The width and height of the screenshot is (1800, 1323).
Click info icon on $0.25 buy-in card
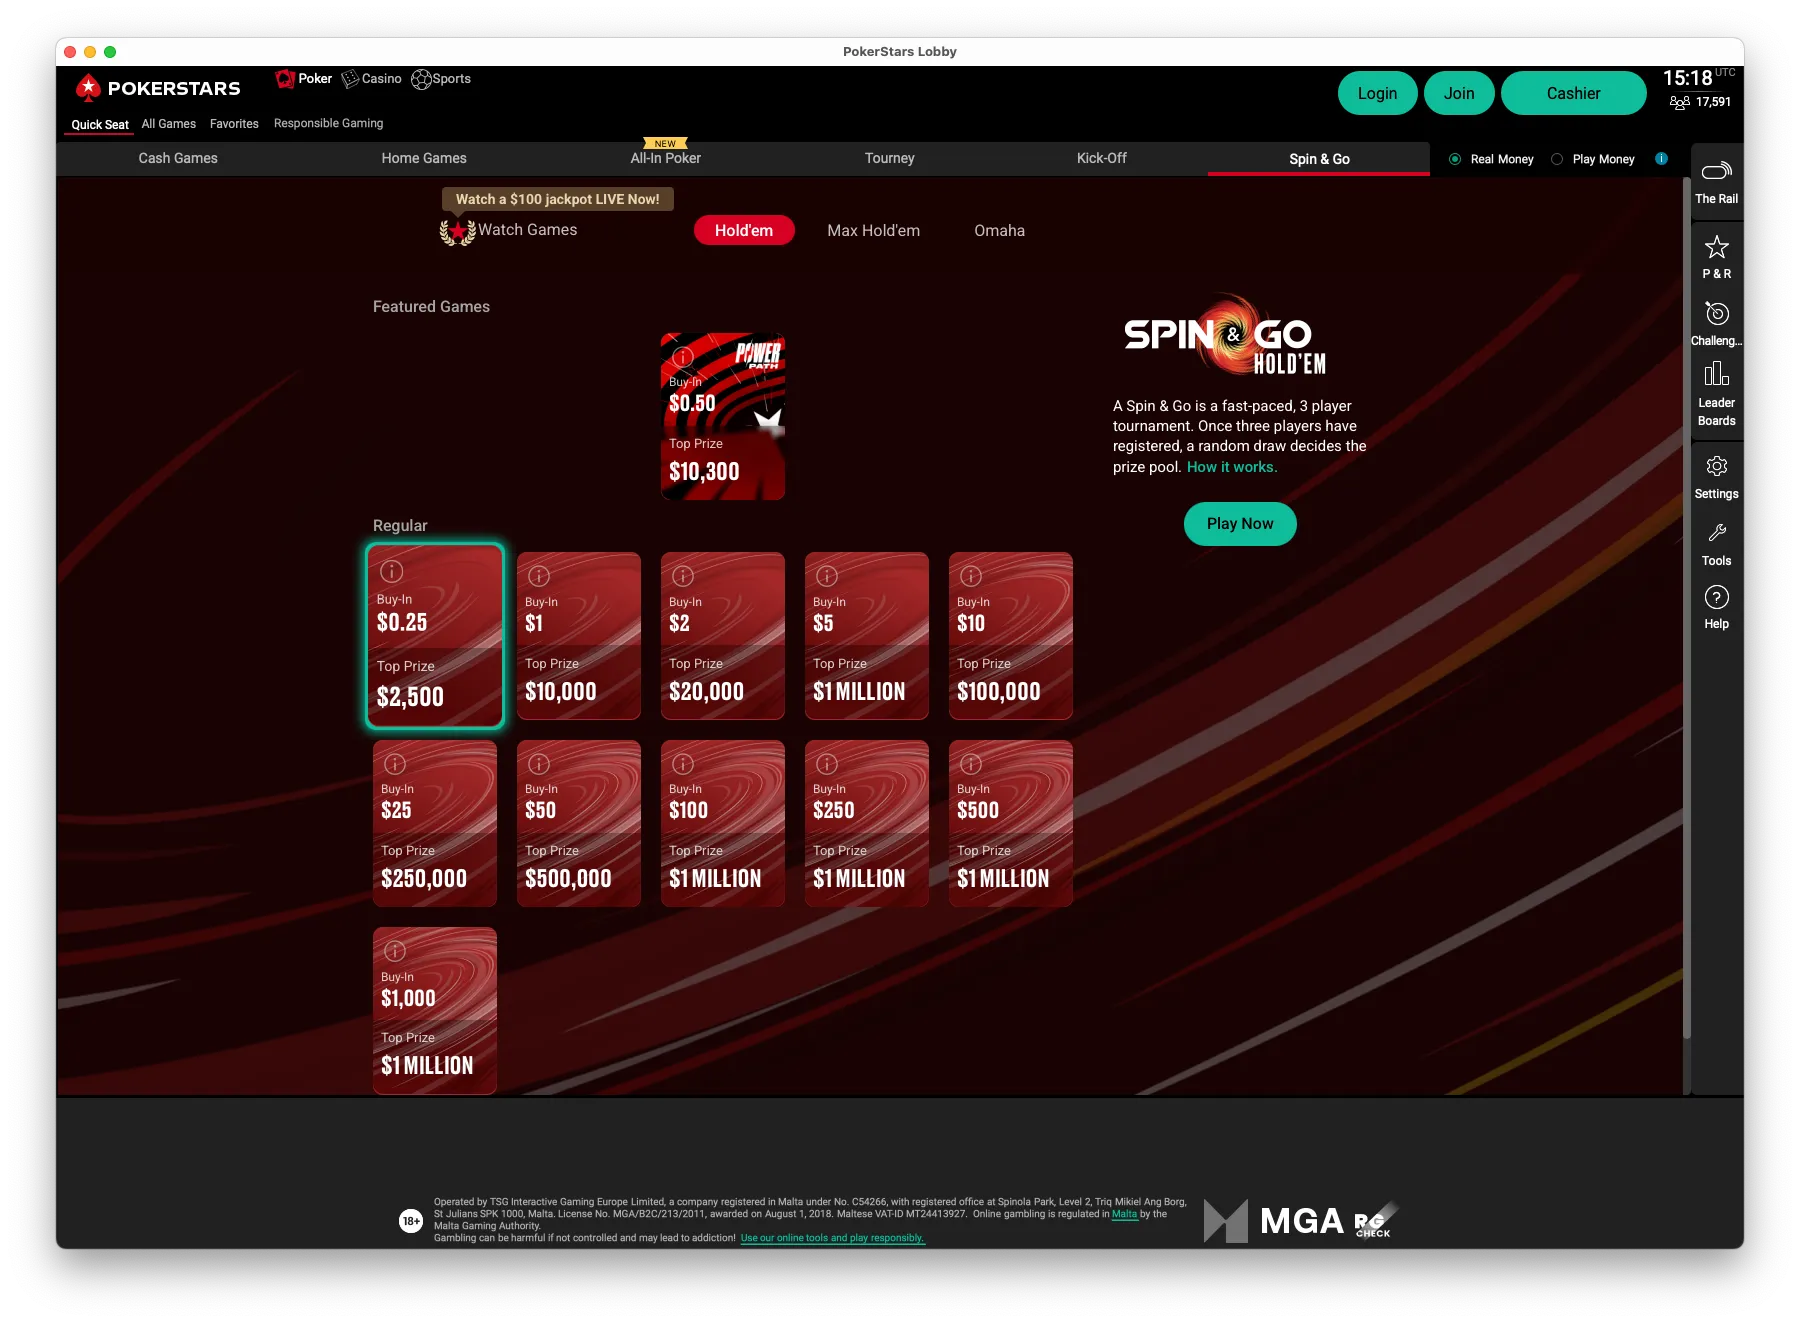click(x=392, y=571)
